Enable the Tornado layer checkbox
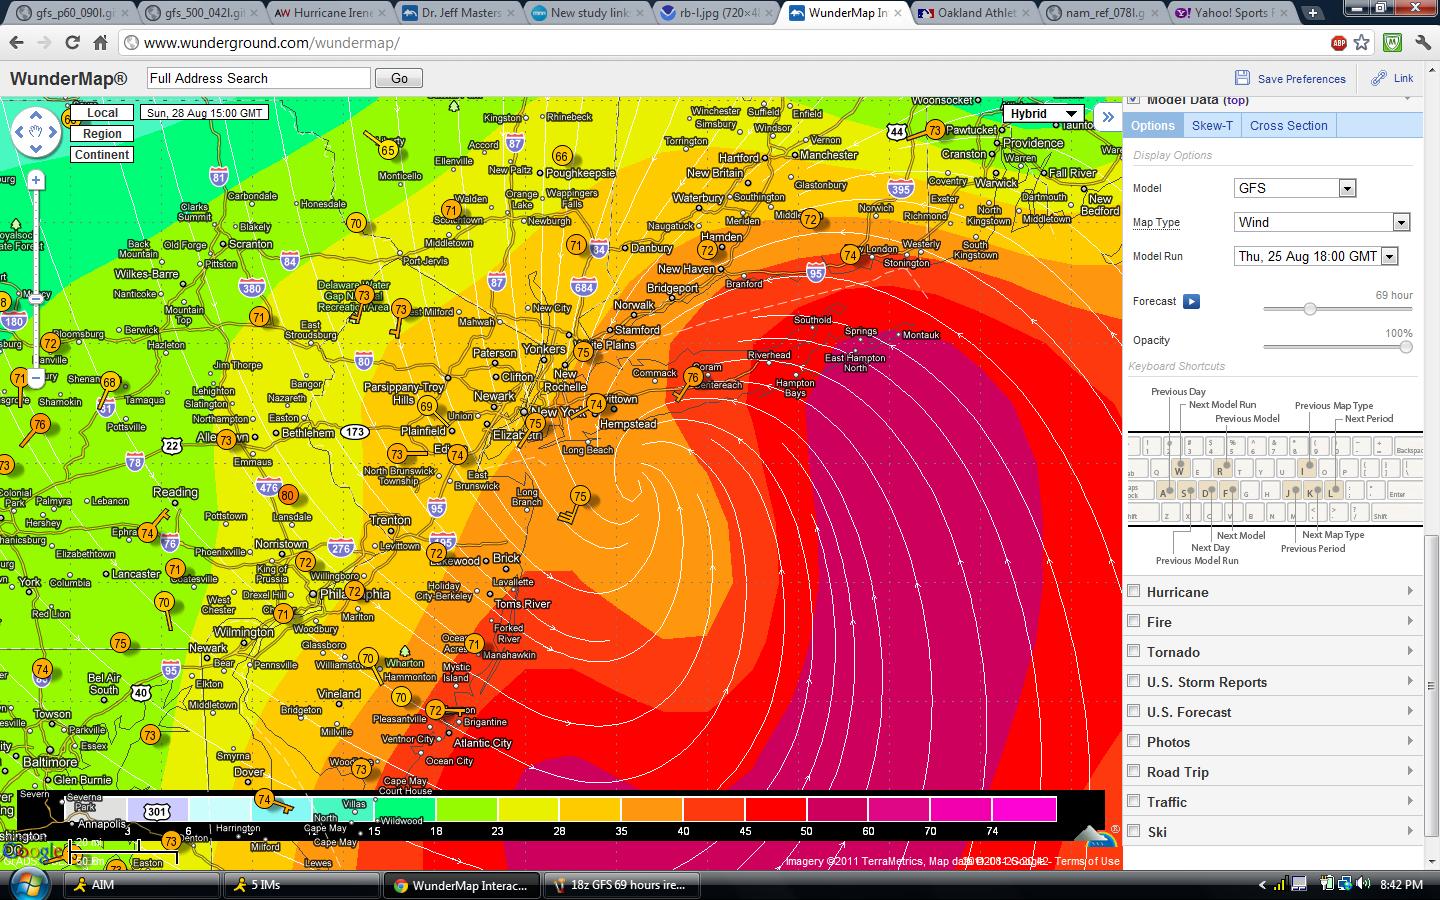 pyautogui.click(x=1133, y=651)
